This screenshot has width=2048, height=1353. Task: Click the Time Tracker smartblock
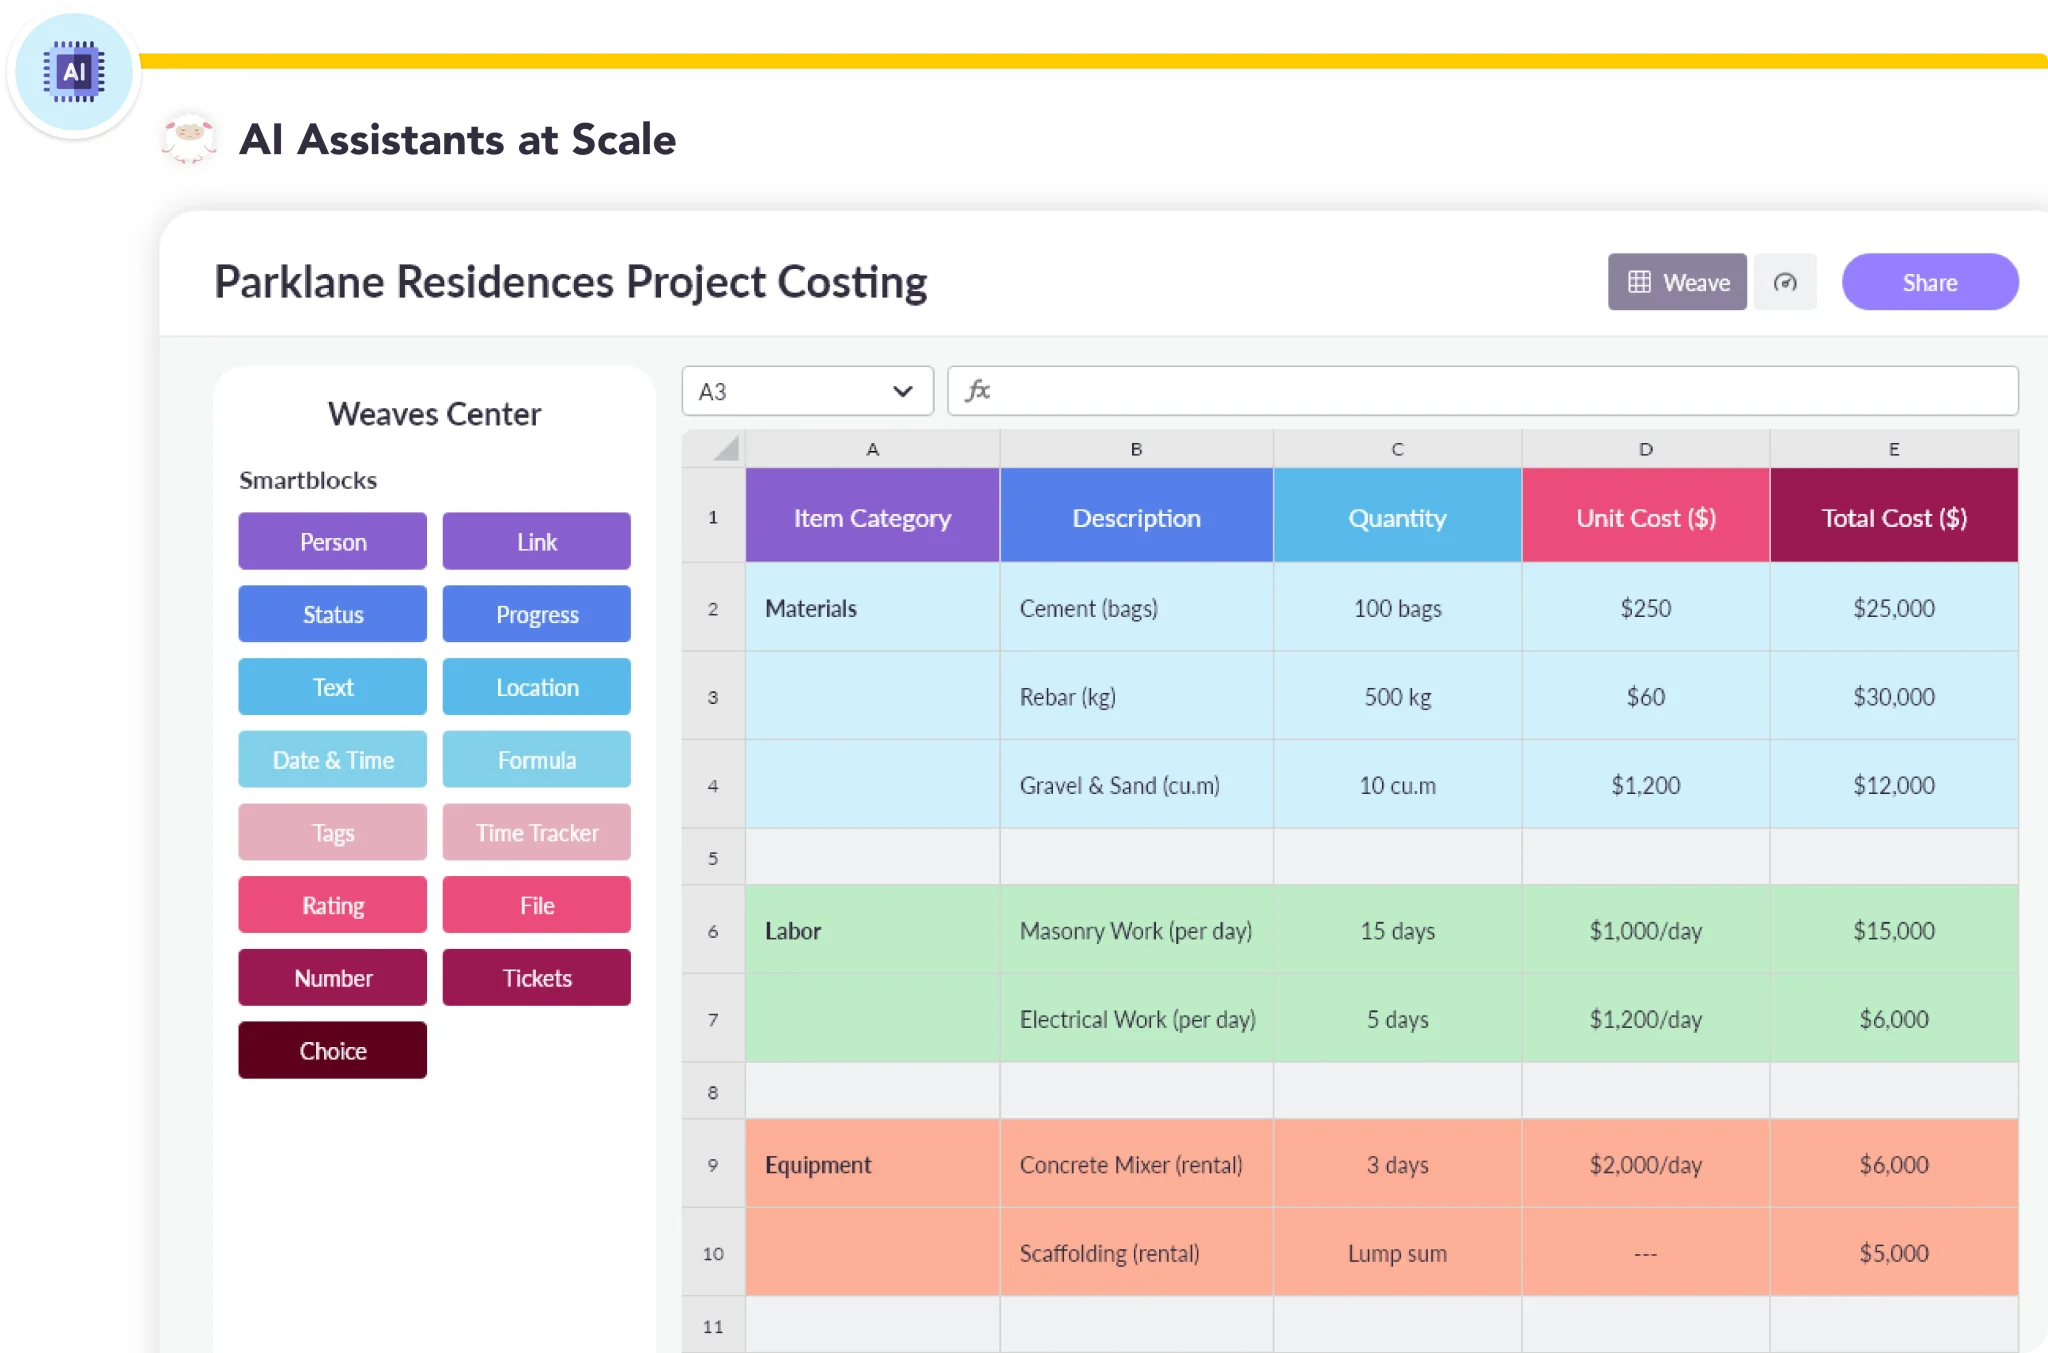coord(537,832)
